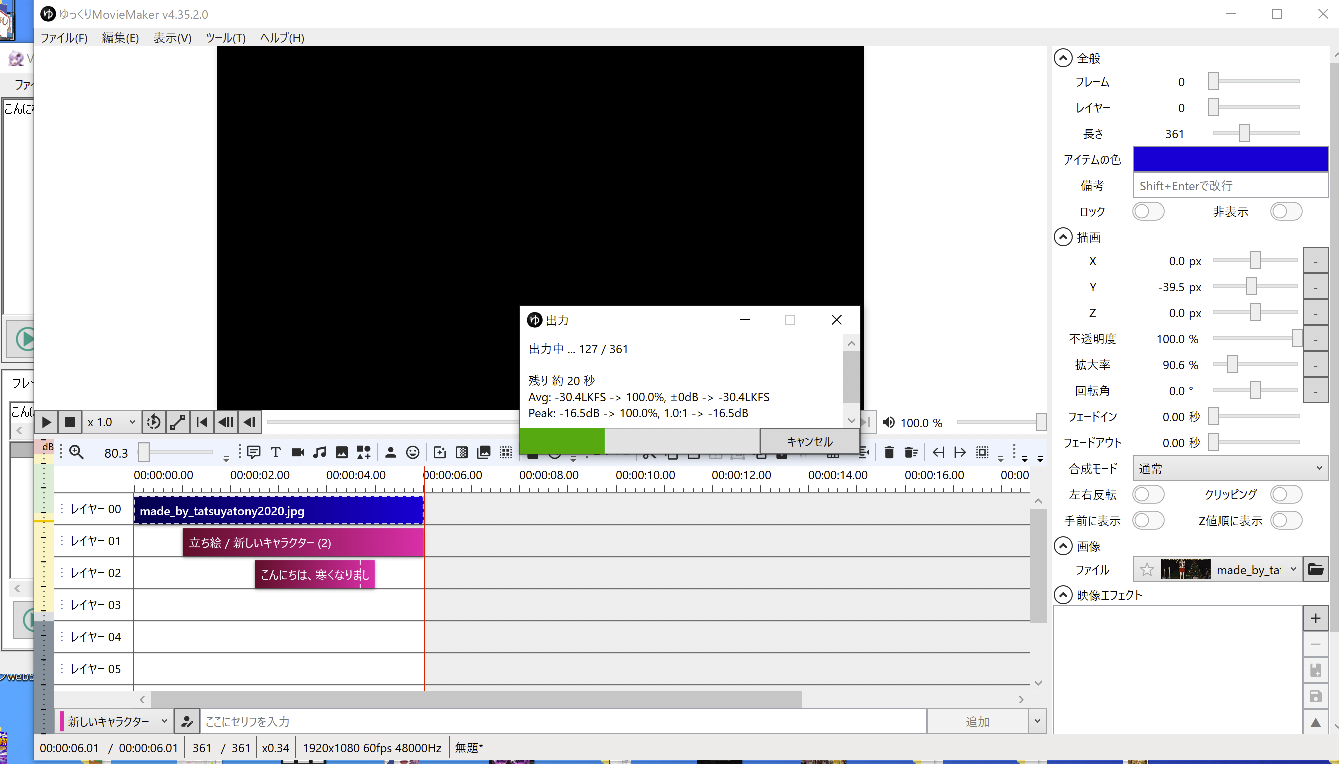
Task: Click the face item smiley icon
Action: click(412, 452)
